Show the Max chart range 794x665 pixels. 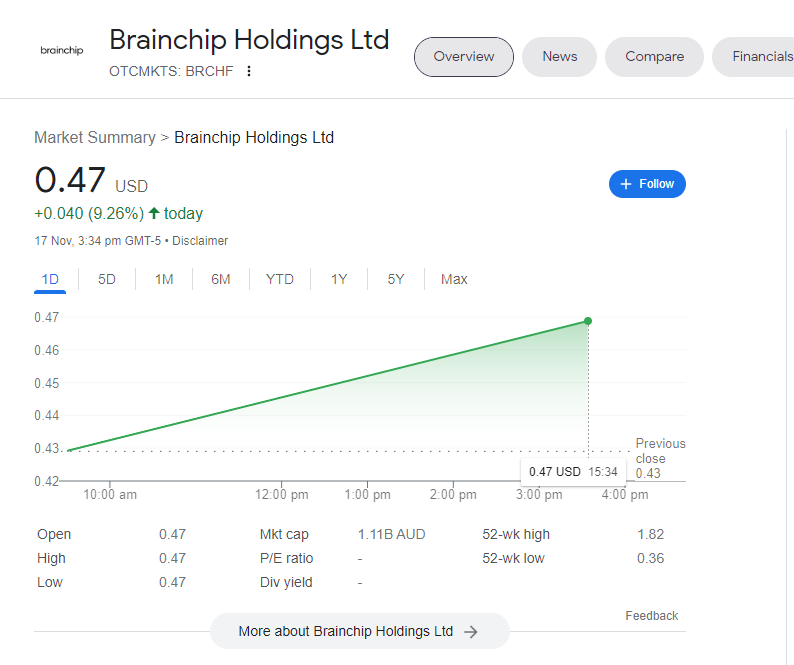coord(454,279)
